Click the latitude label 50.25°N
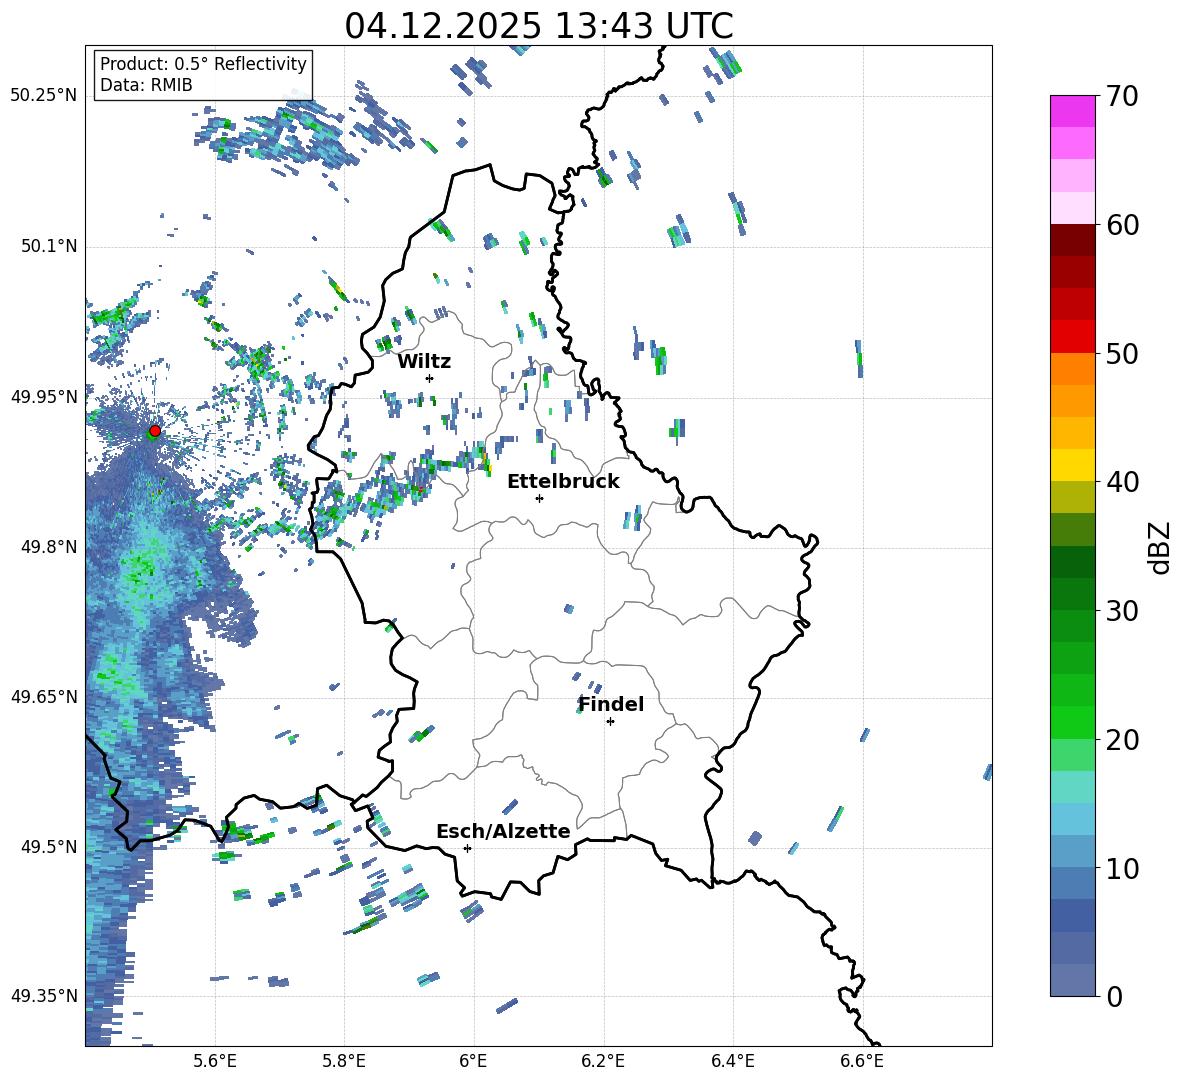Screen dimensions: 1184x1081 pos(44,96)
